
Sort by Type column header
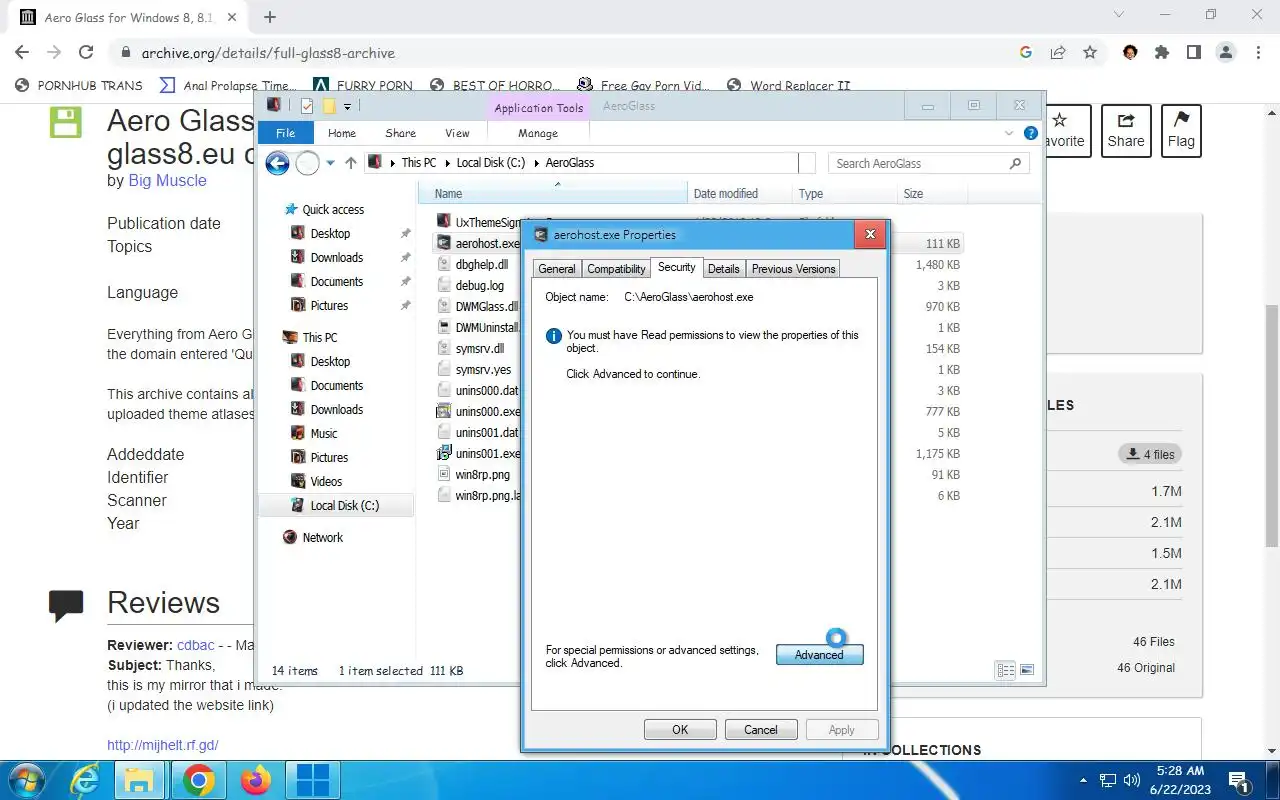pos(844,193)
